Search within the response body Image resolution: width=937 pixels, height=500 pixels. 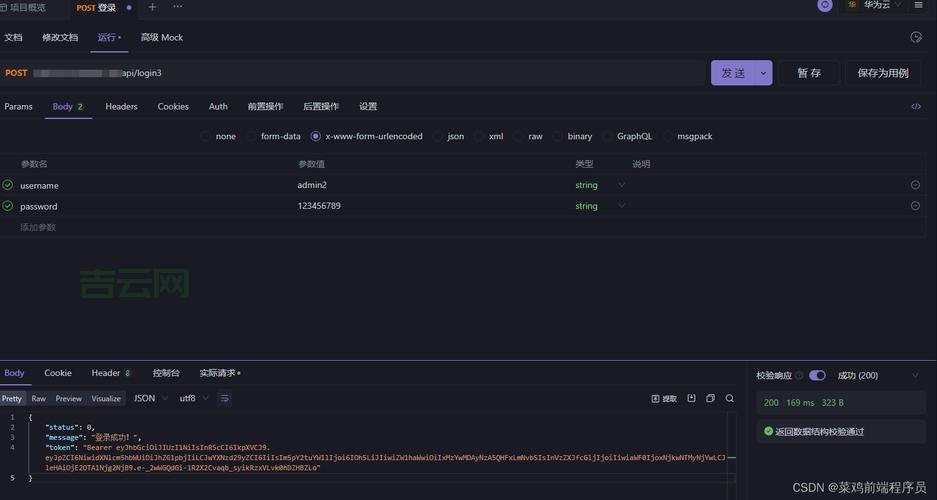730,398
